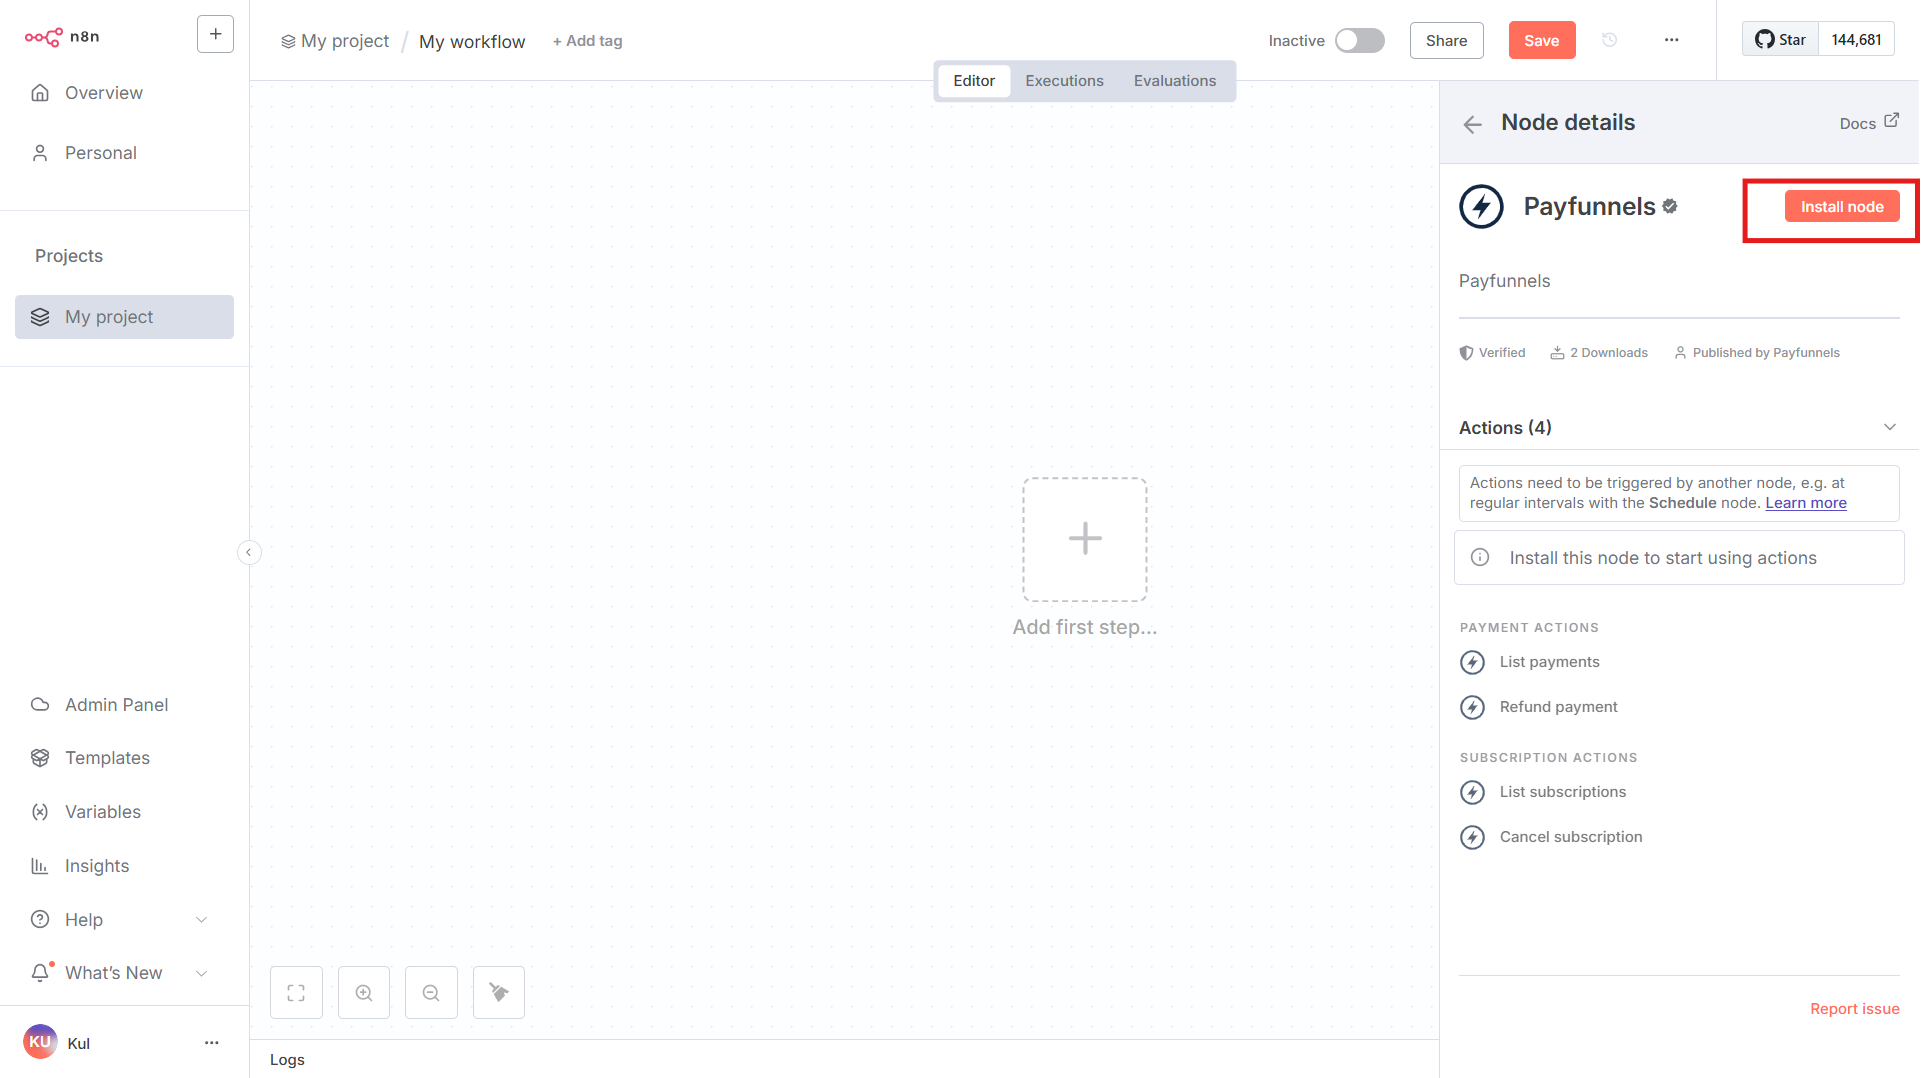Select My project in sidebar
The height and width of the screenshot is (1078, 1921).
pyautogui.click(x=124, y=317)
